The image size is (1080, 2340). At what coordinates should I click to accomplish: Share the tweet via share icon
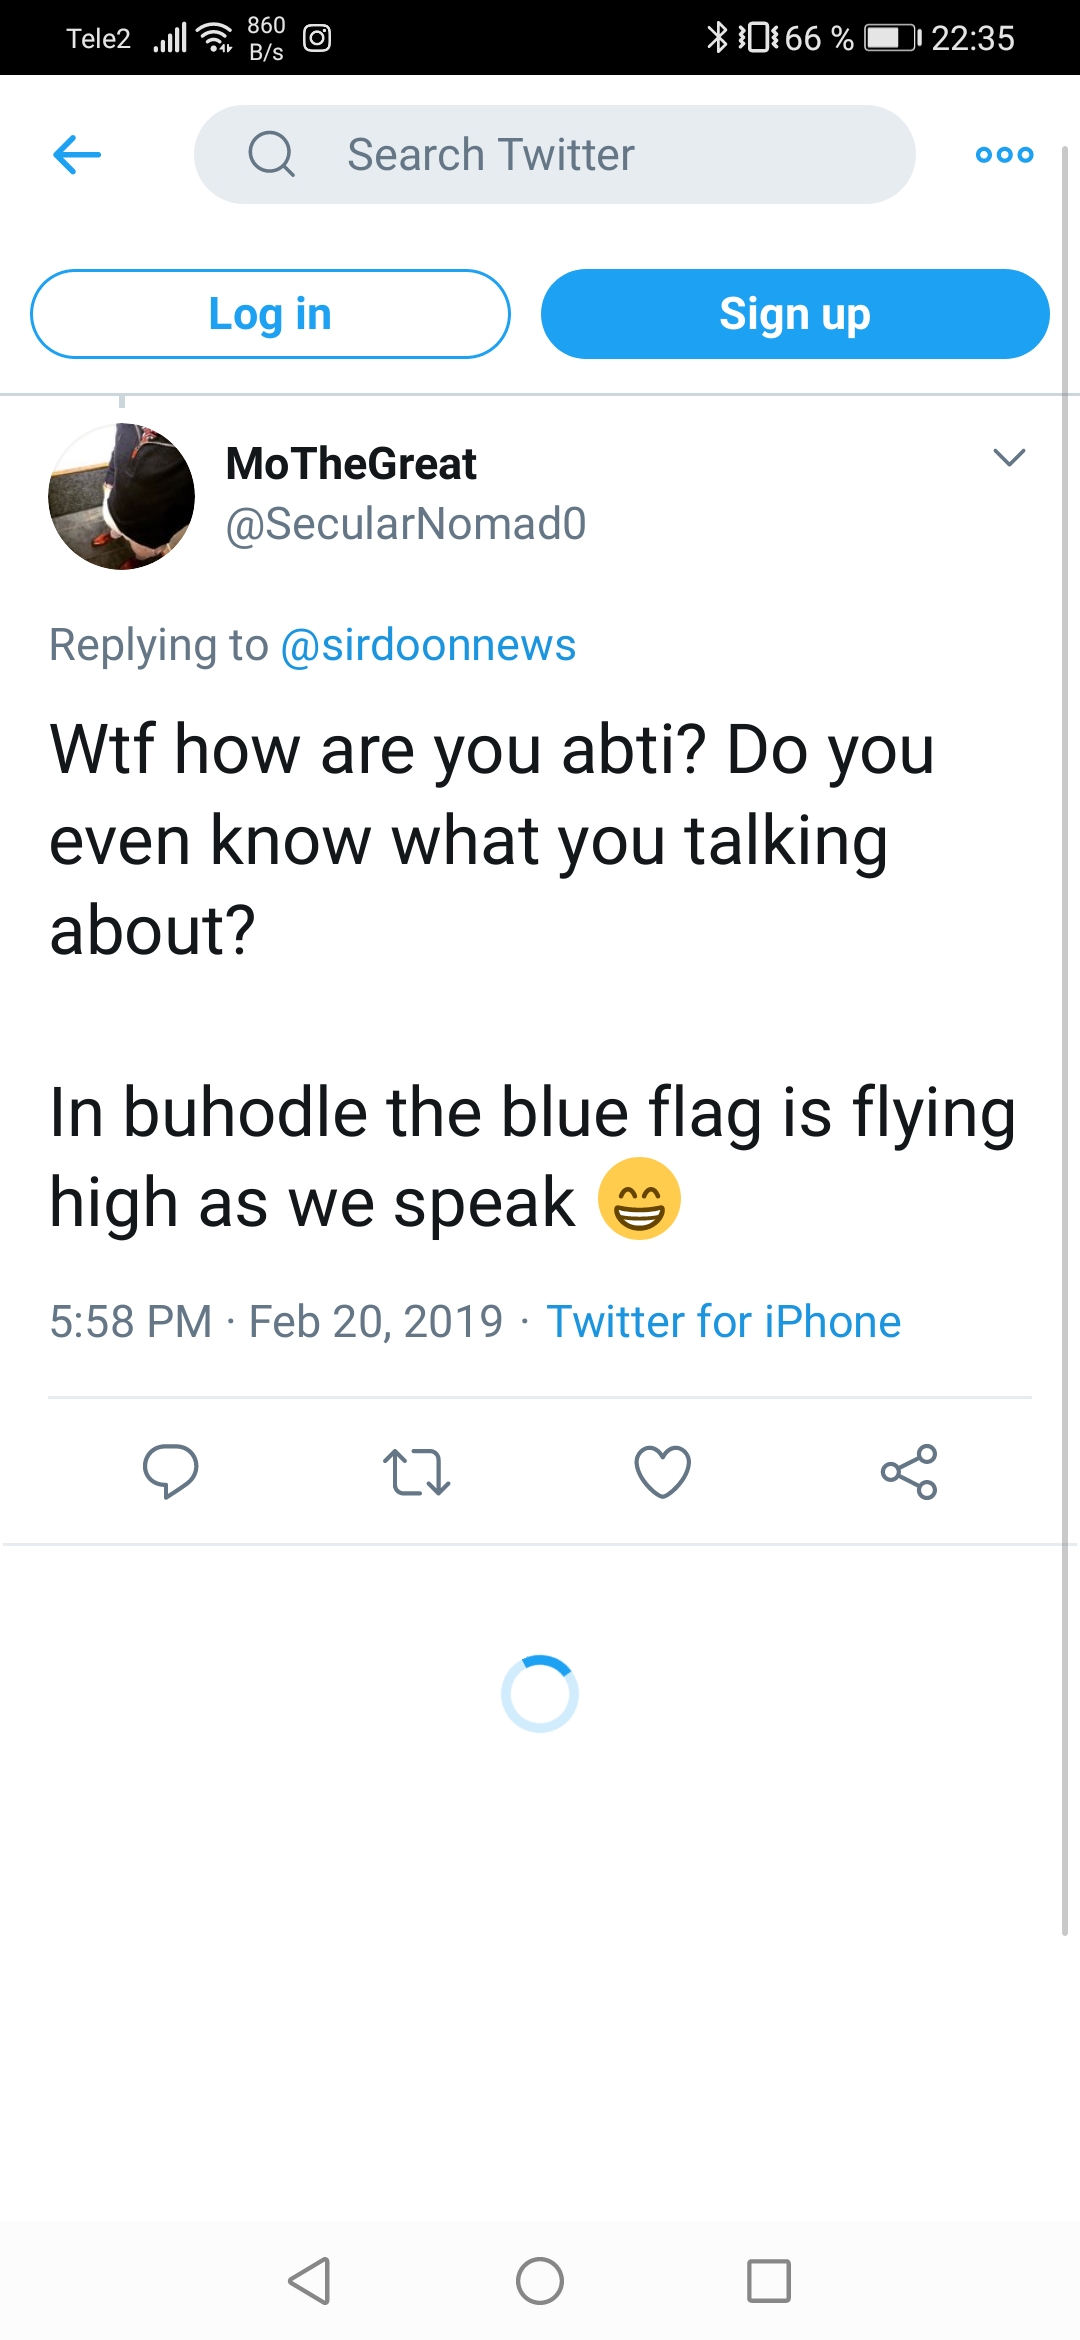908,1472
